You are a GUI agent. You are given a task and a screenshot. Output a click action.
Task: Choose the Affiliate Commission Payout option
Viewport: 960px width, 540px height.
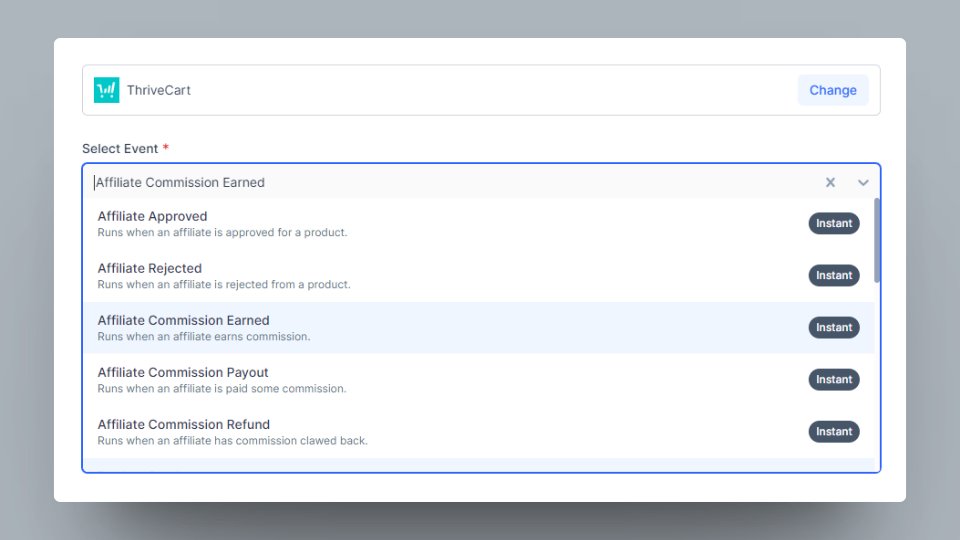point(479,380)
